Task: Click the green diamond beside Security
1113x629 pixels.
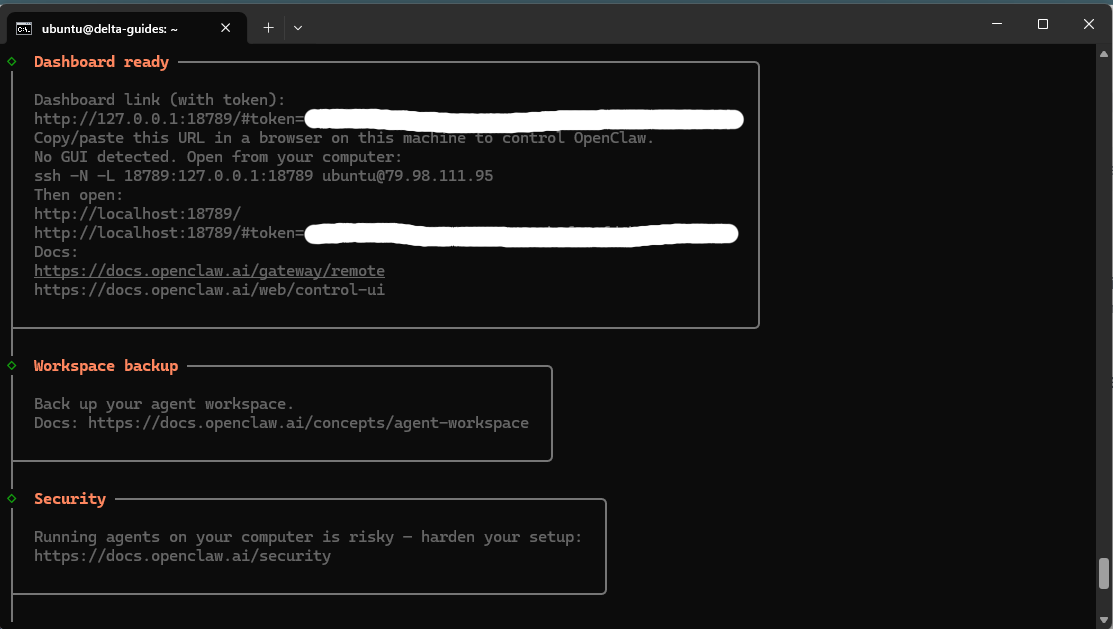Action: [12, 499]
